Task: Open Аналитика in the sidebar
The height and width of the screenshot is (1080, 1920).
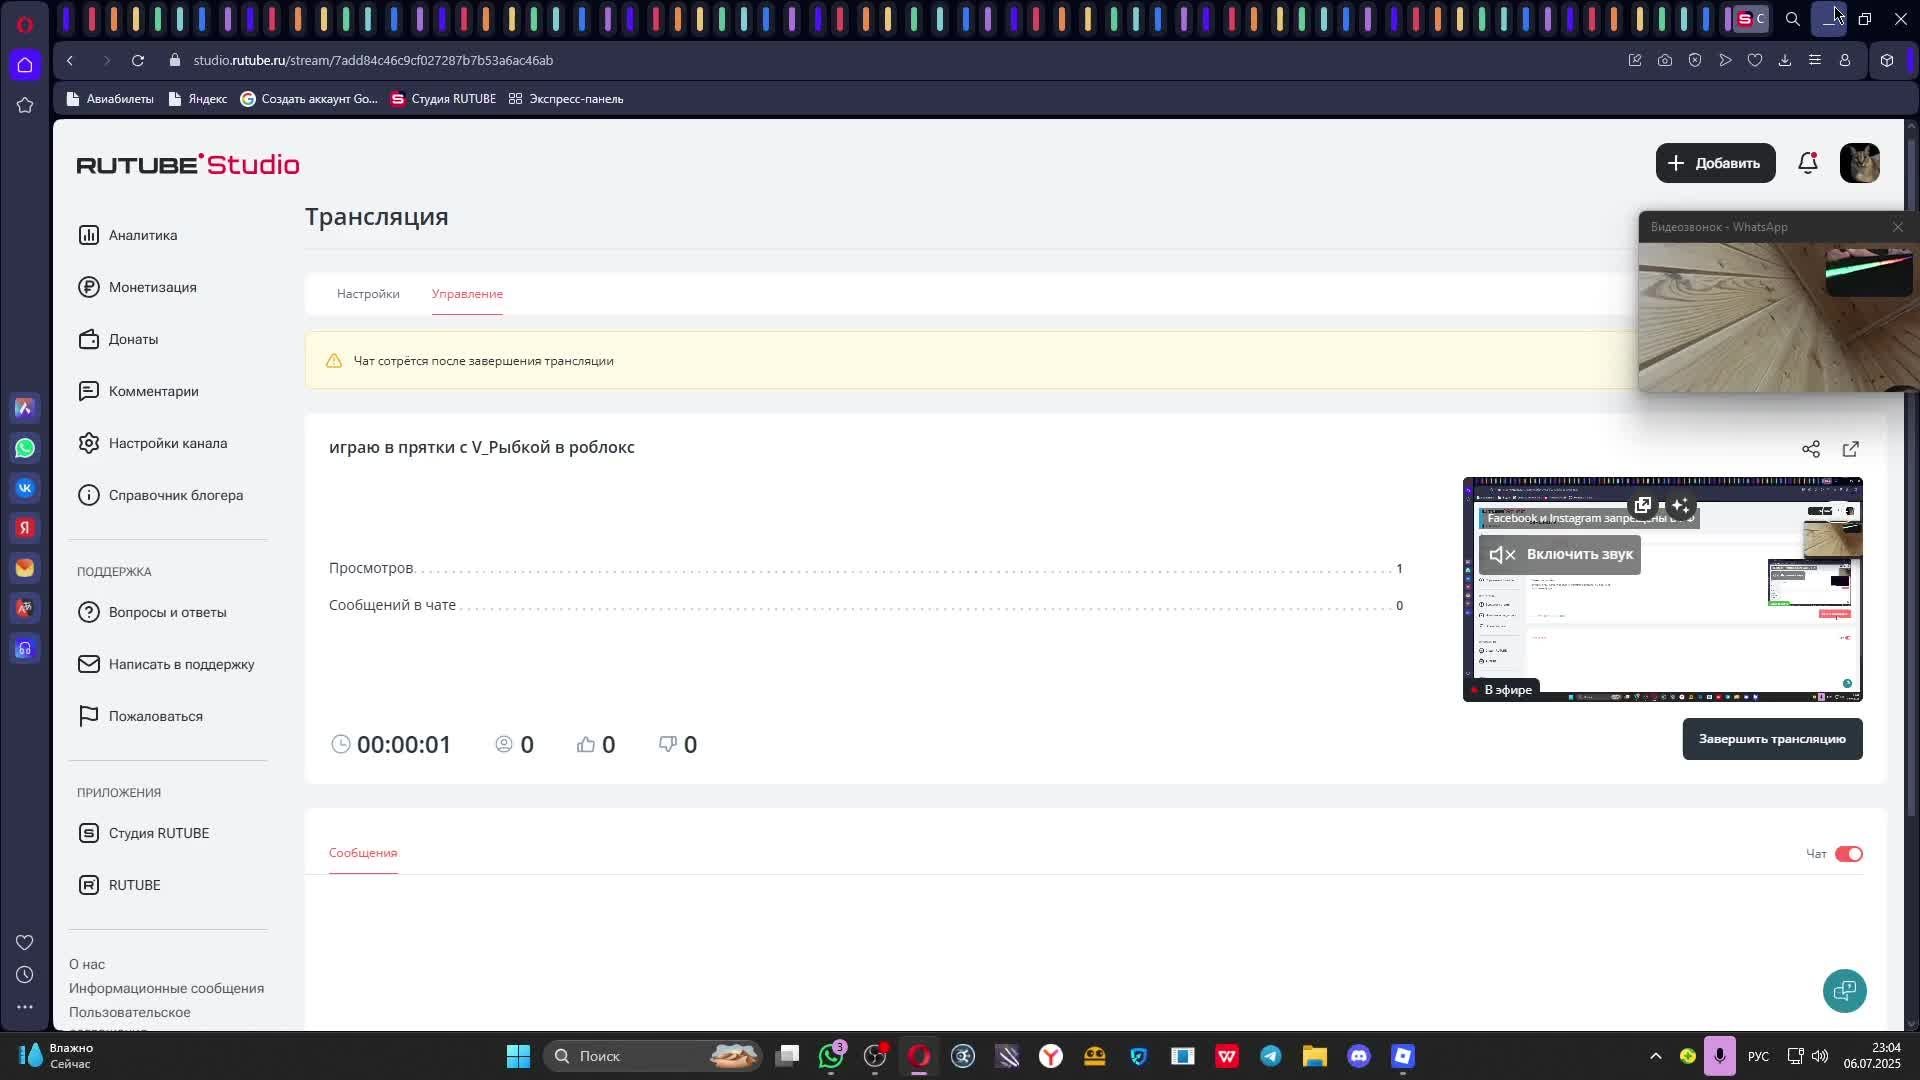Action: pyautogui.click(x=142, y=235)
